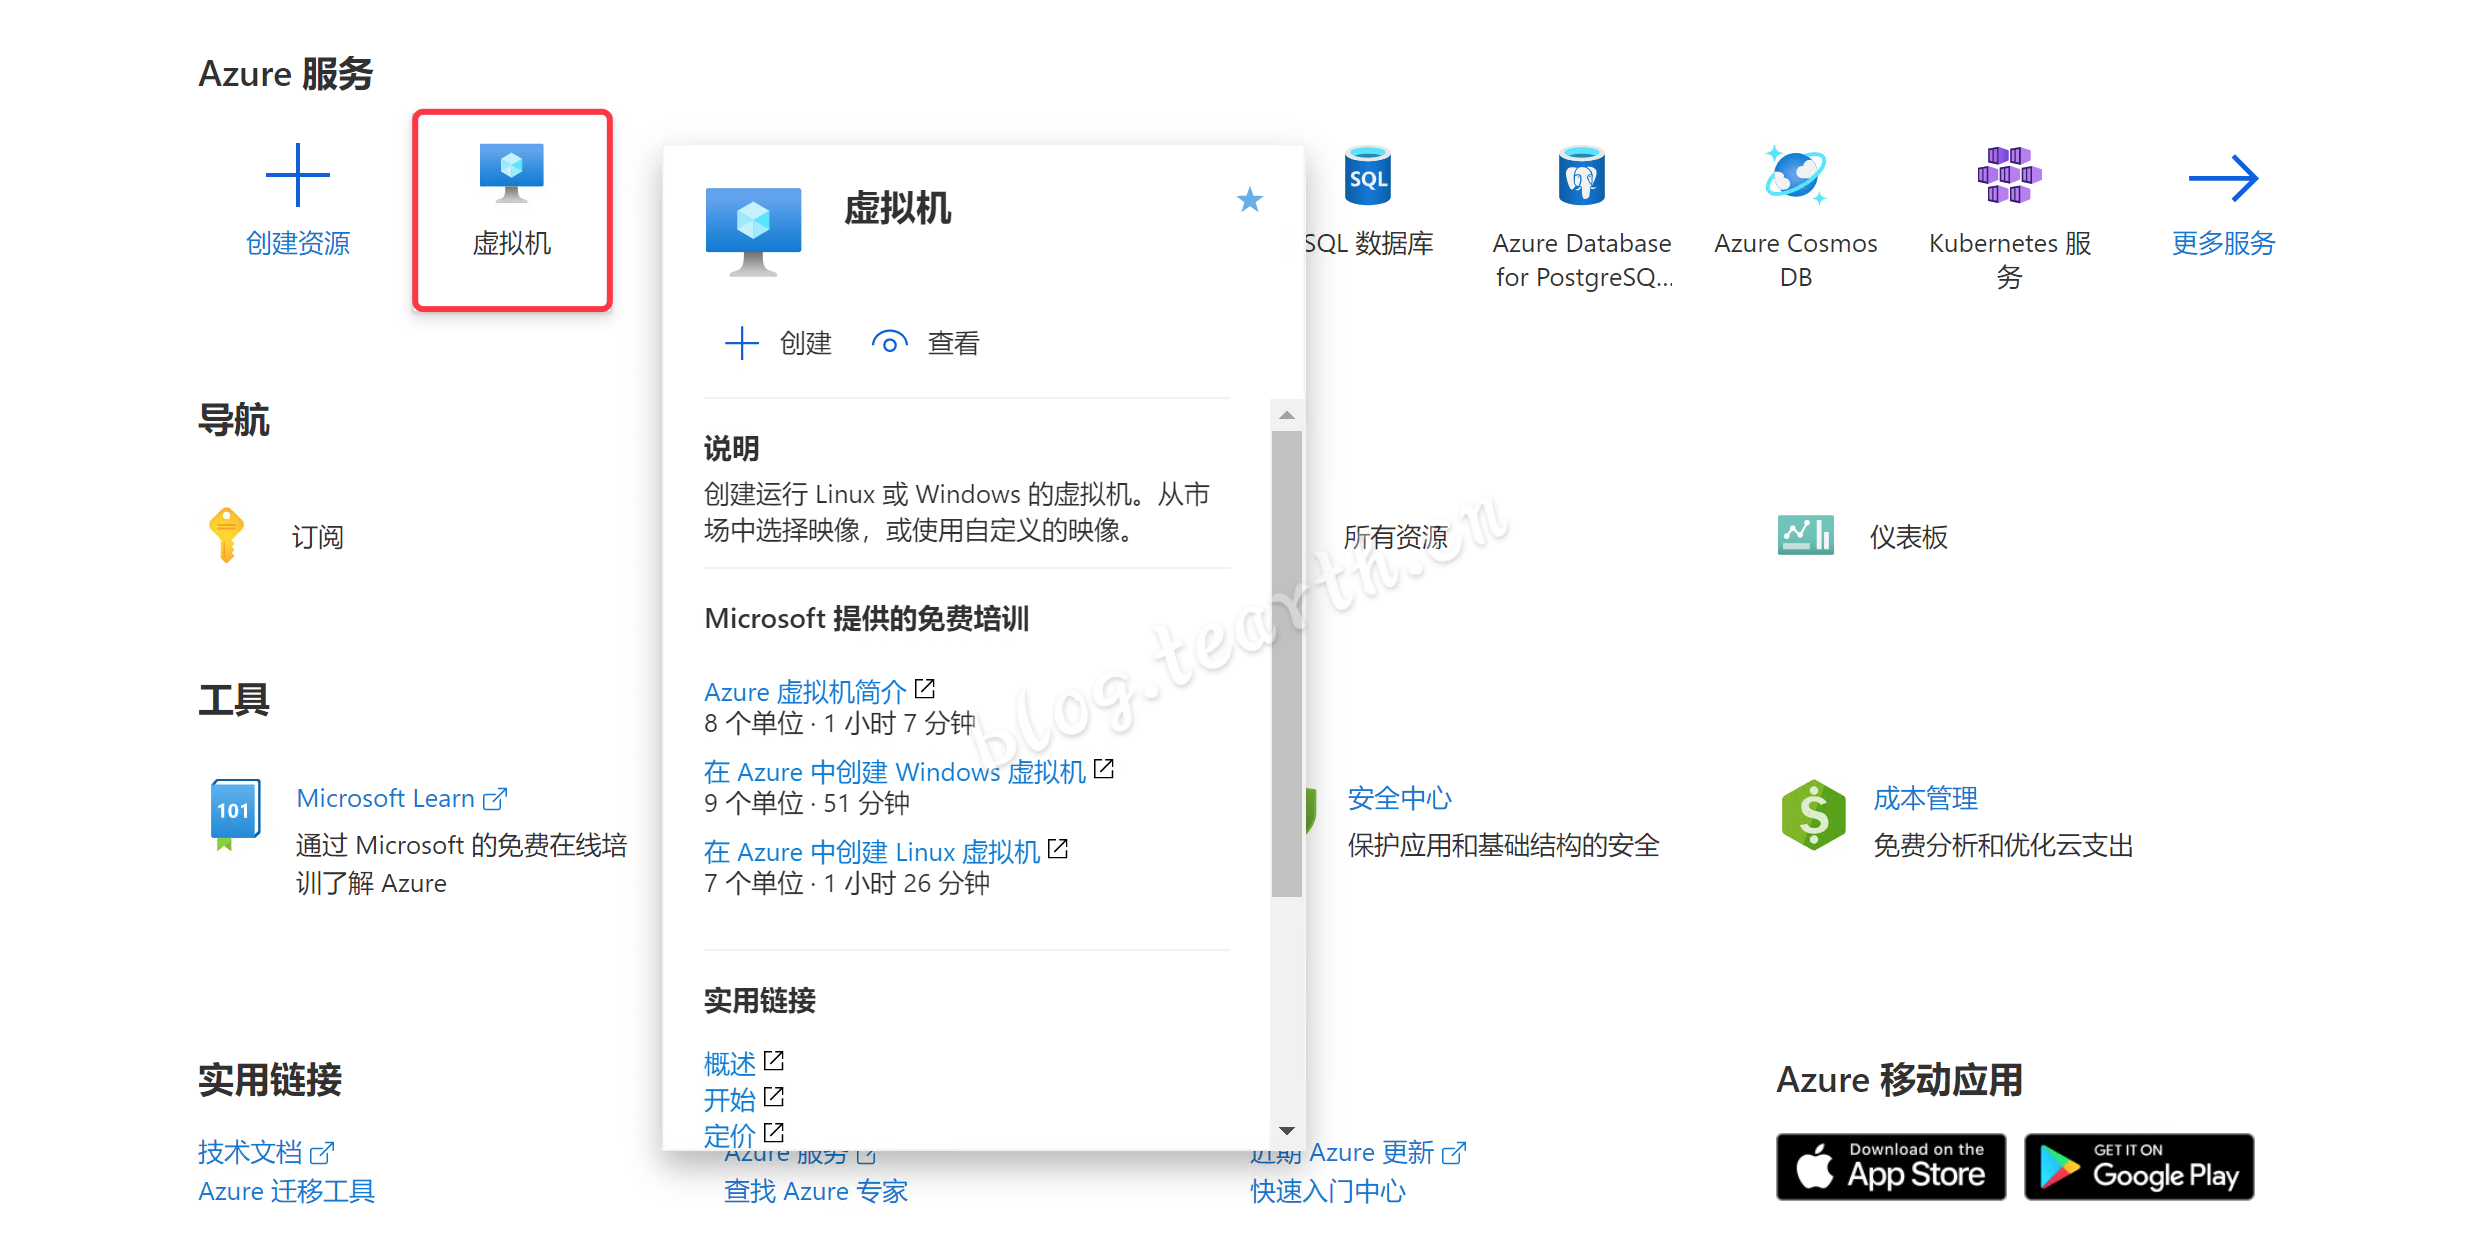This screenshot has width=2472, height=1252.
Task: Open the 查找 Azure 专家 link
Action: coord(816,1191)
